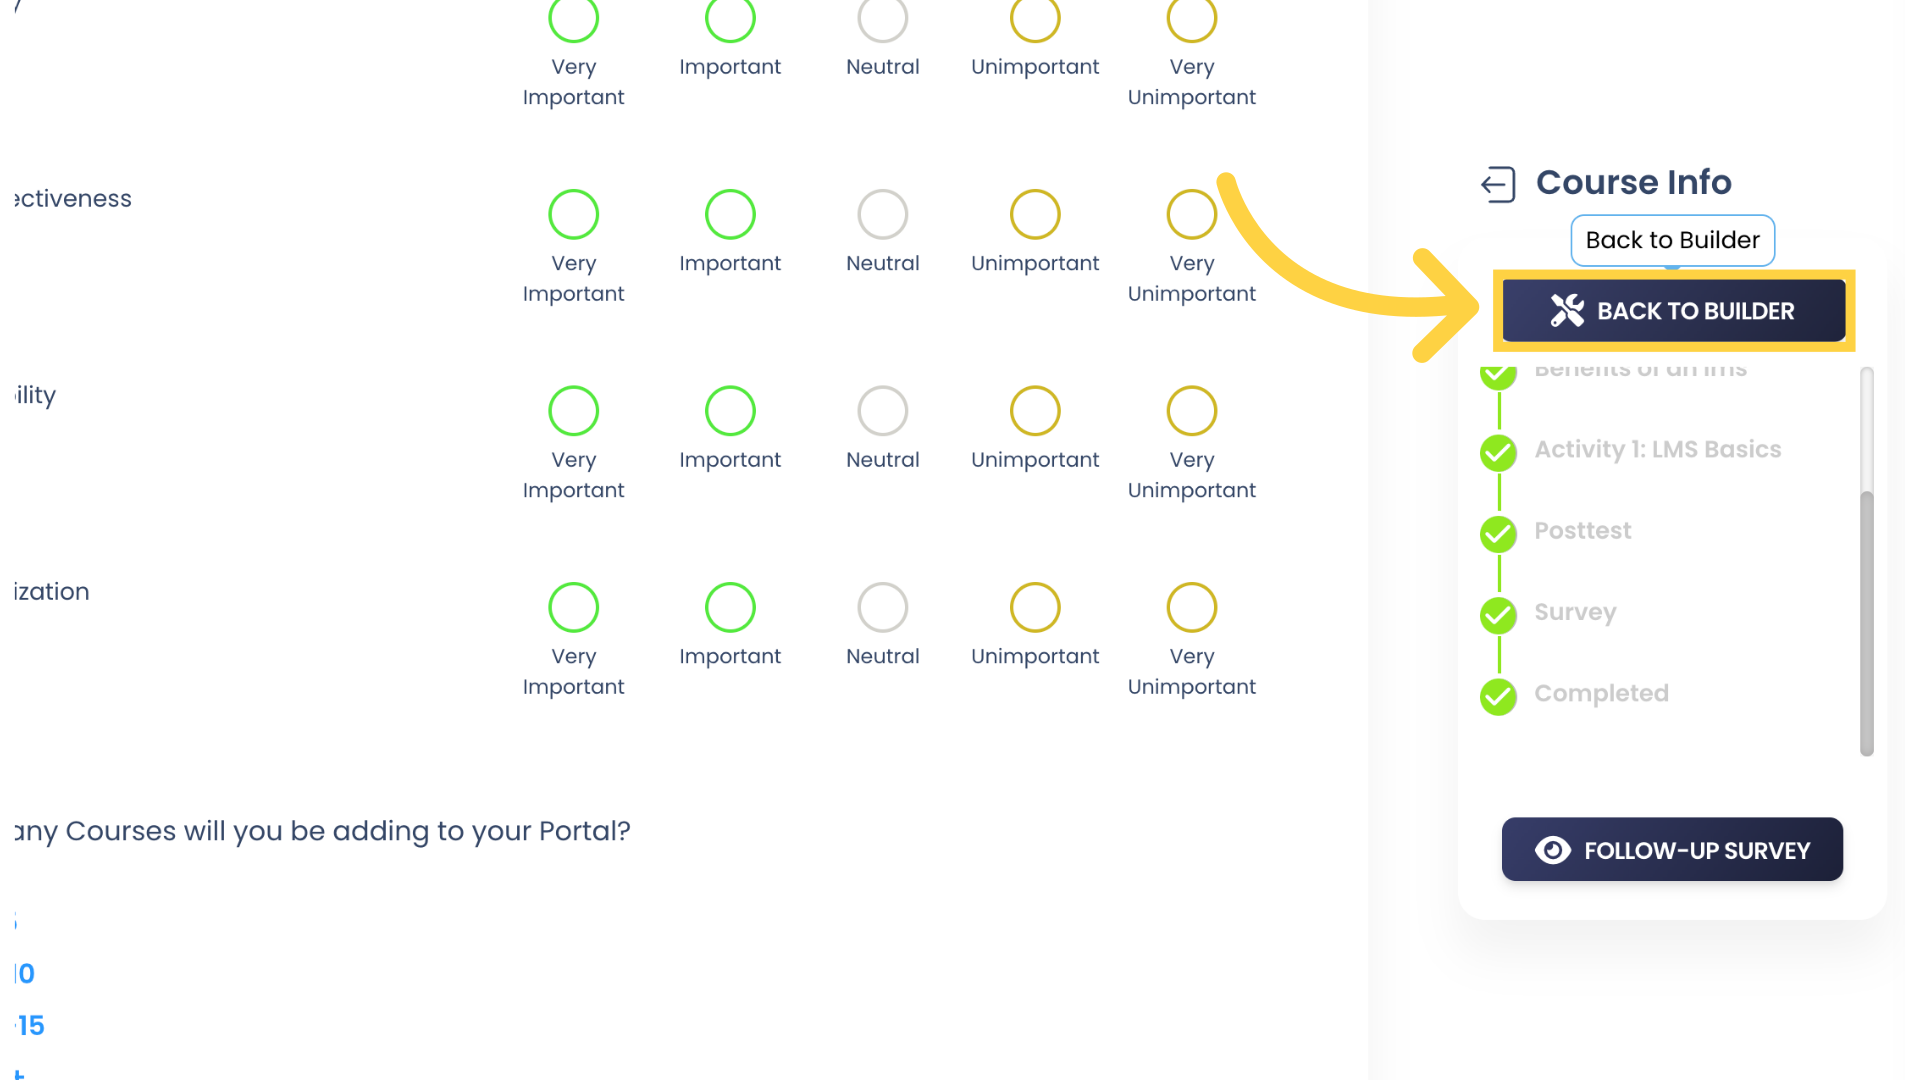1920x1080 pixels.
Task: Click the Completed status checkmark icon
Action: tap(1498, 696)
